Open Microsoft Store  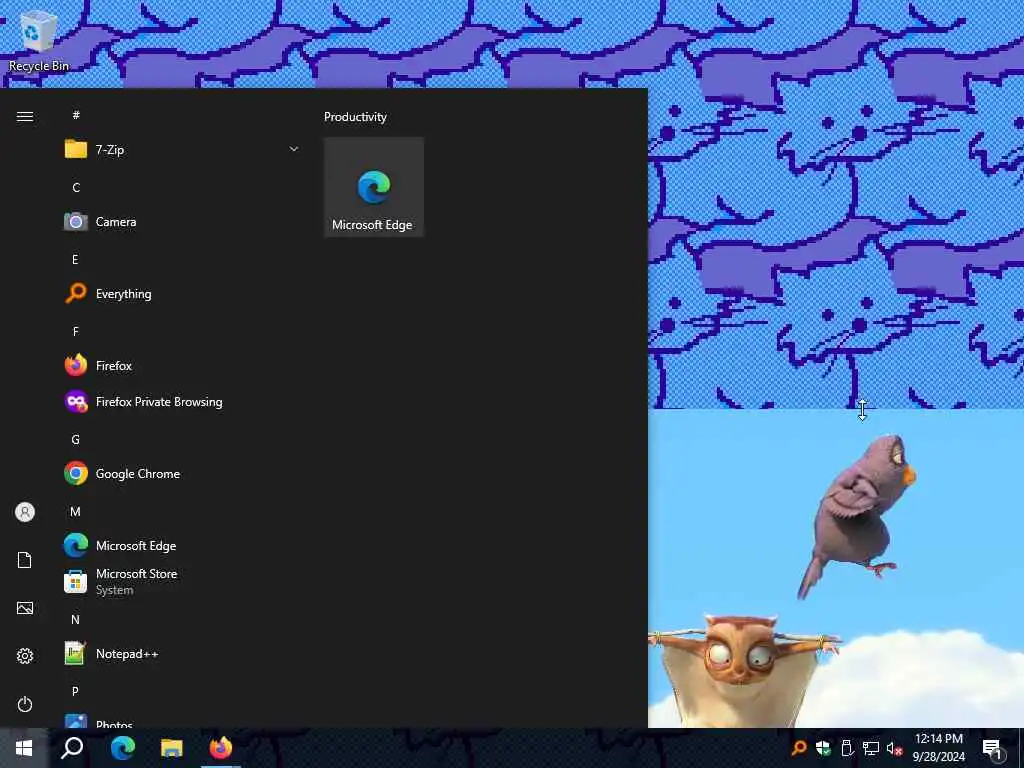point(182,581)
